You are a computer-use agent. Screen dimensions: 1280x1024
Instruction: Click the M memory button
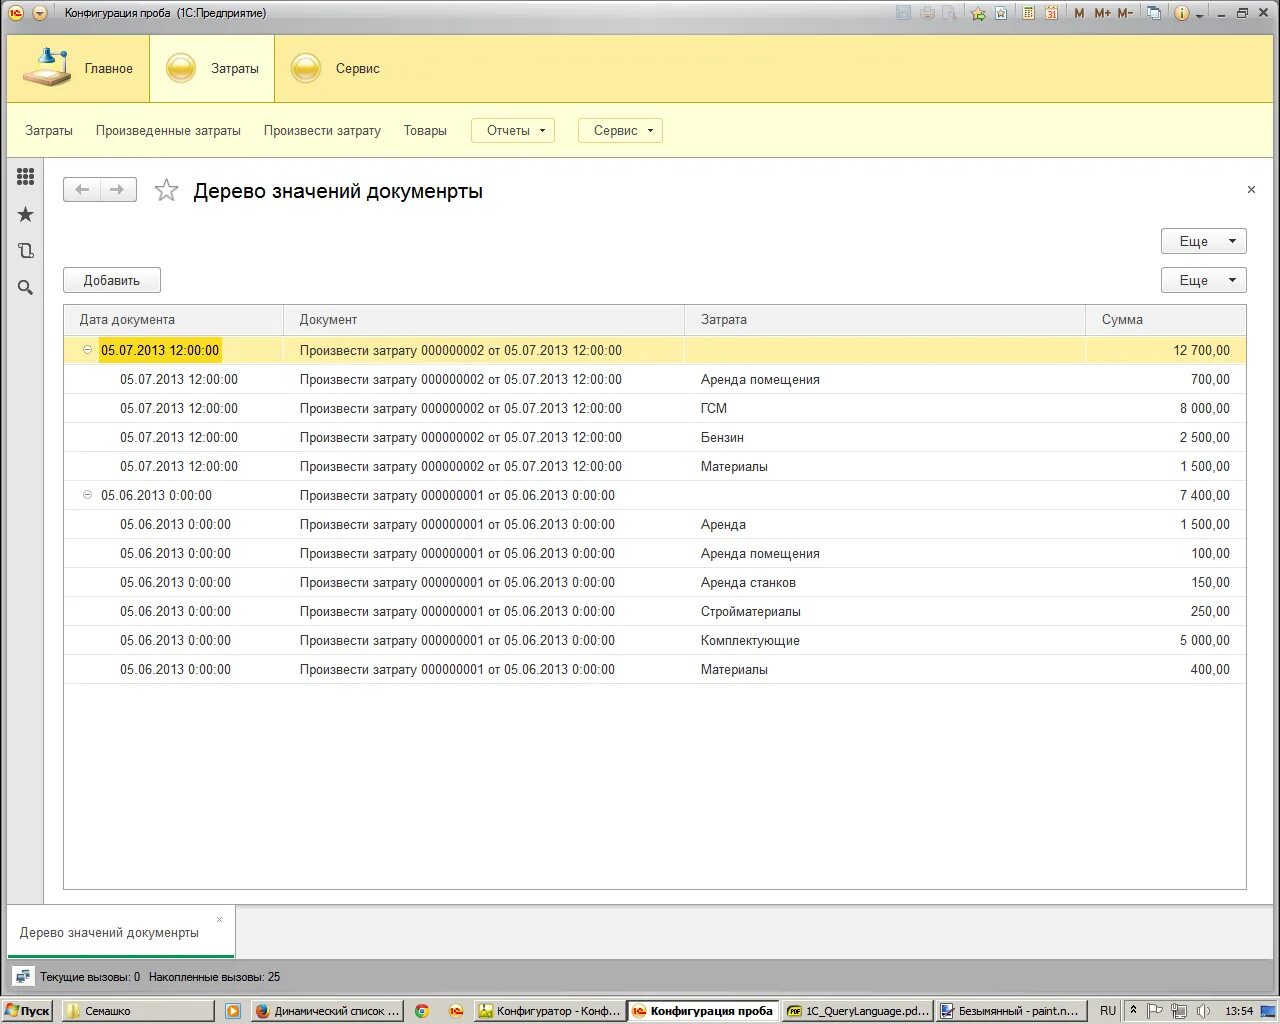[1079, 13]
